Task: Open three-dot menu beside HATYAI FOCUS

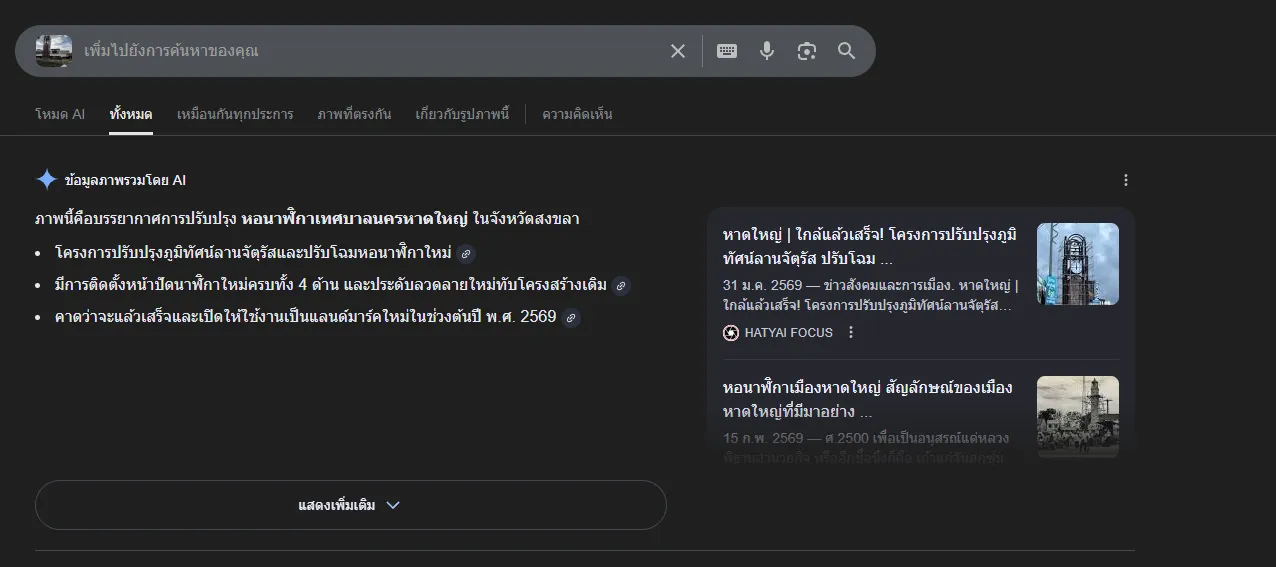Action: tap(851, 333)
